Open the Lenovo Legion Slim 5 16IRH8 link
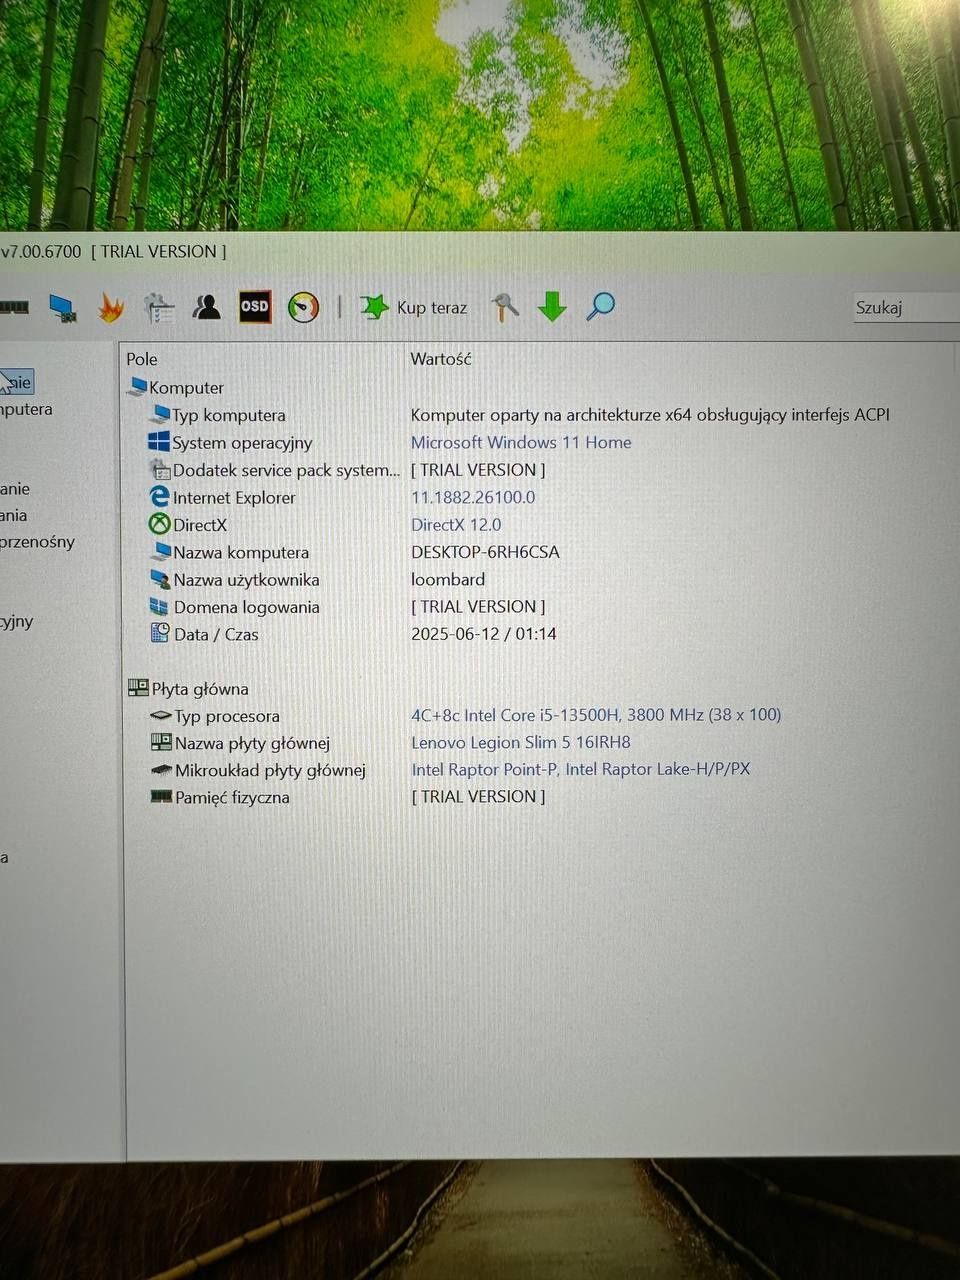960x1280 pixels. (521, 742)
